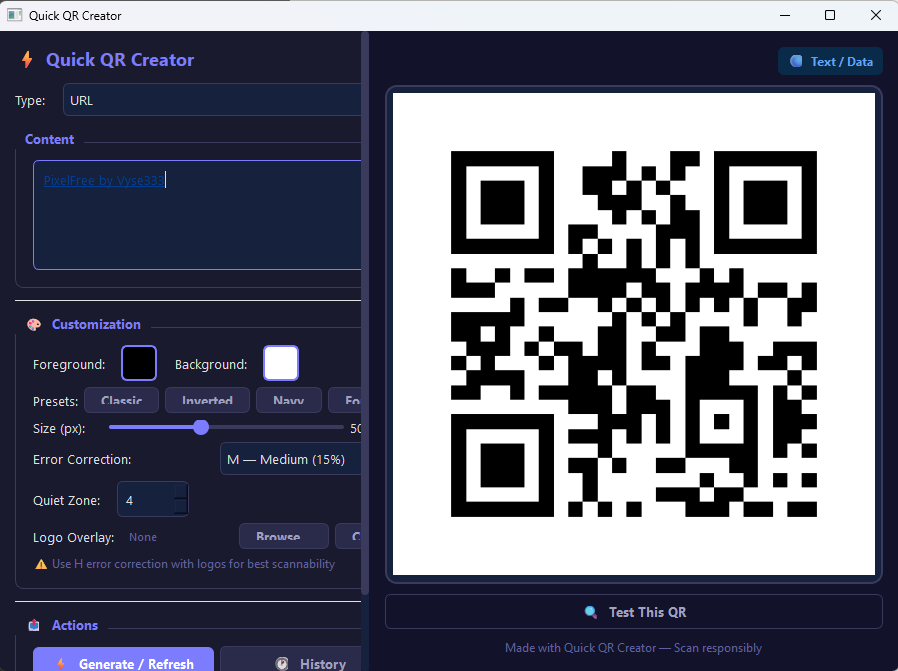
Task: Click the magnifier icon in Test This QR
Action: pos(590,612)
